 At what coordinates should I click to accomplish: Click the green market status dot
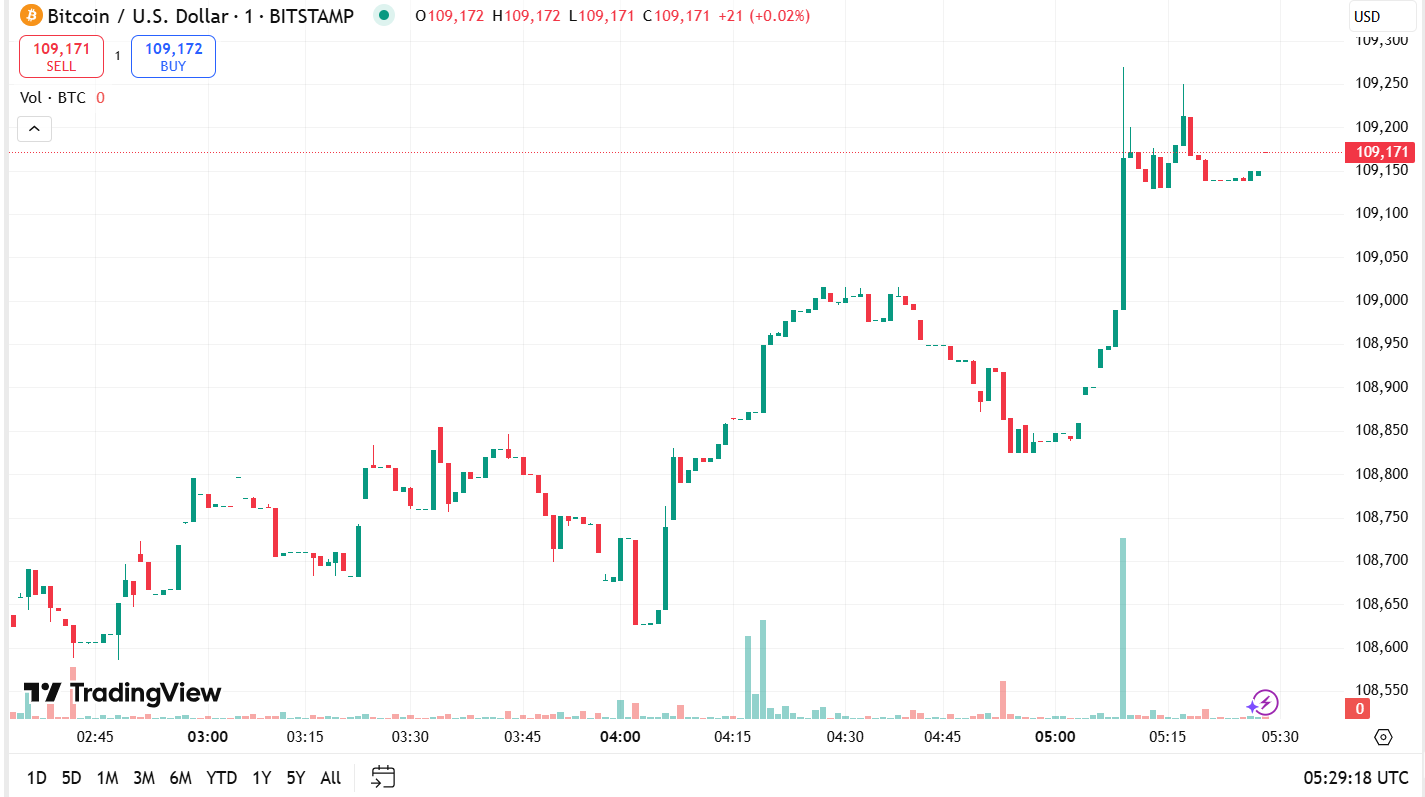[x=383, y=15]
